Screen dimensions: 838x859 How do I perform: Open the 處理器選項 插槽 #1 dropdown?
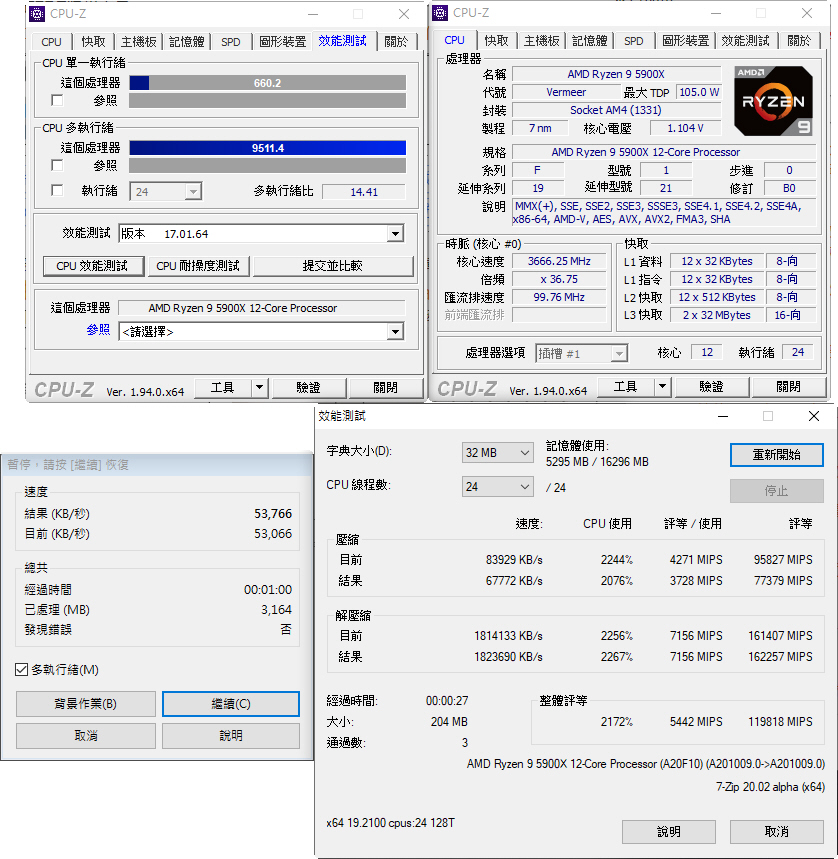(581, 353)
